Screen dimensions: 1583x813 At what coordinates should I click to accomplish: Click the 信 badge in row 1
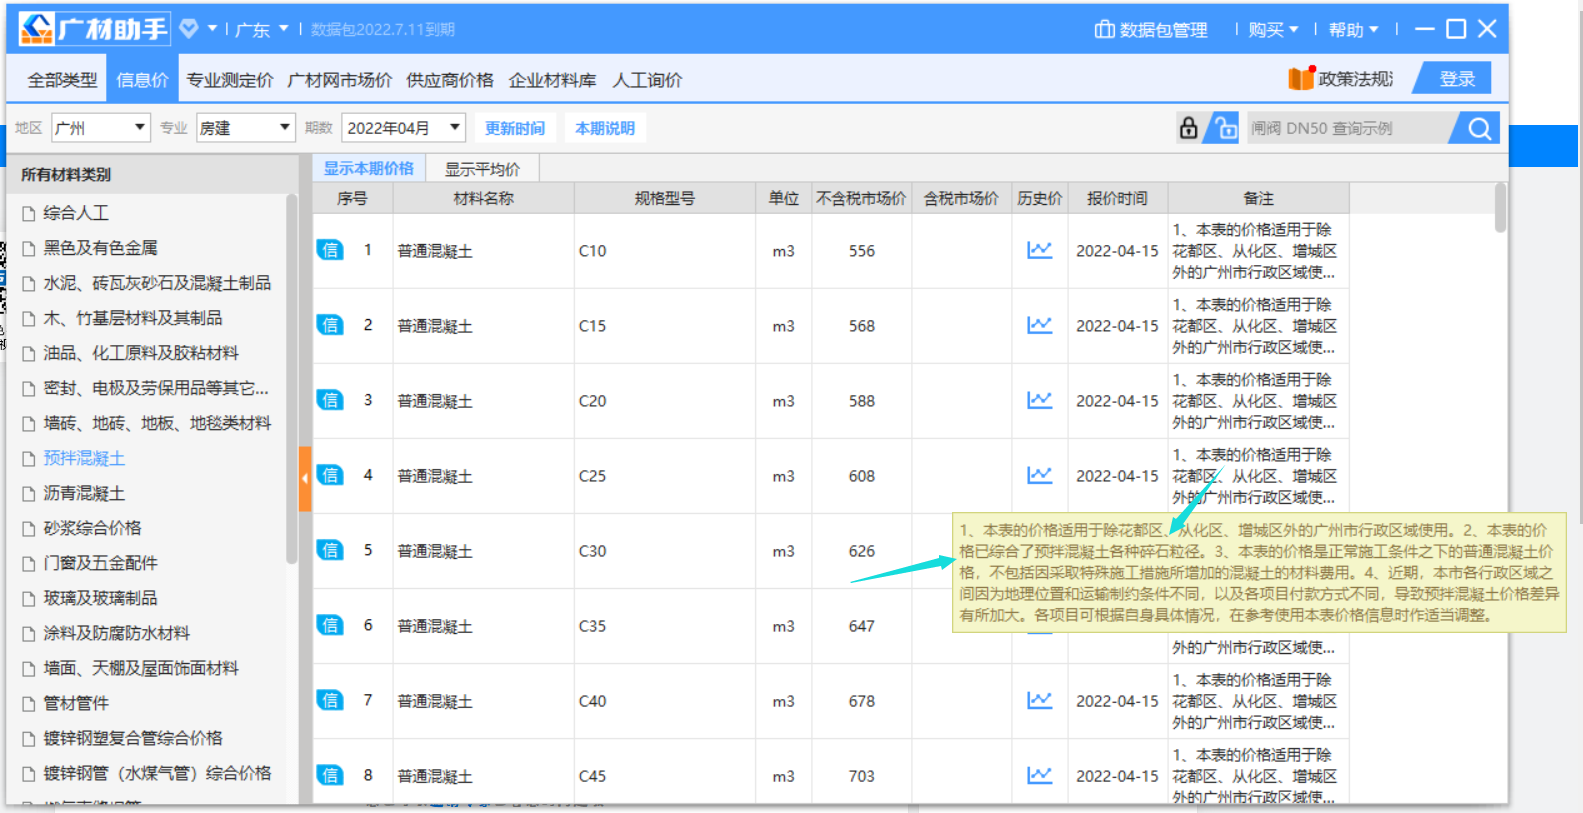click(330, 250)
